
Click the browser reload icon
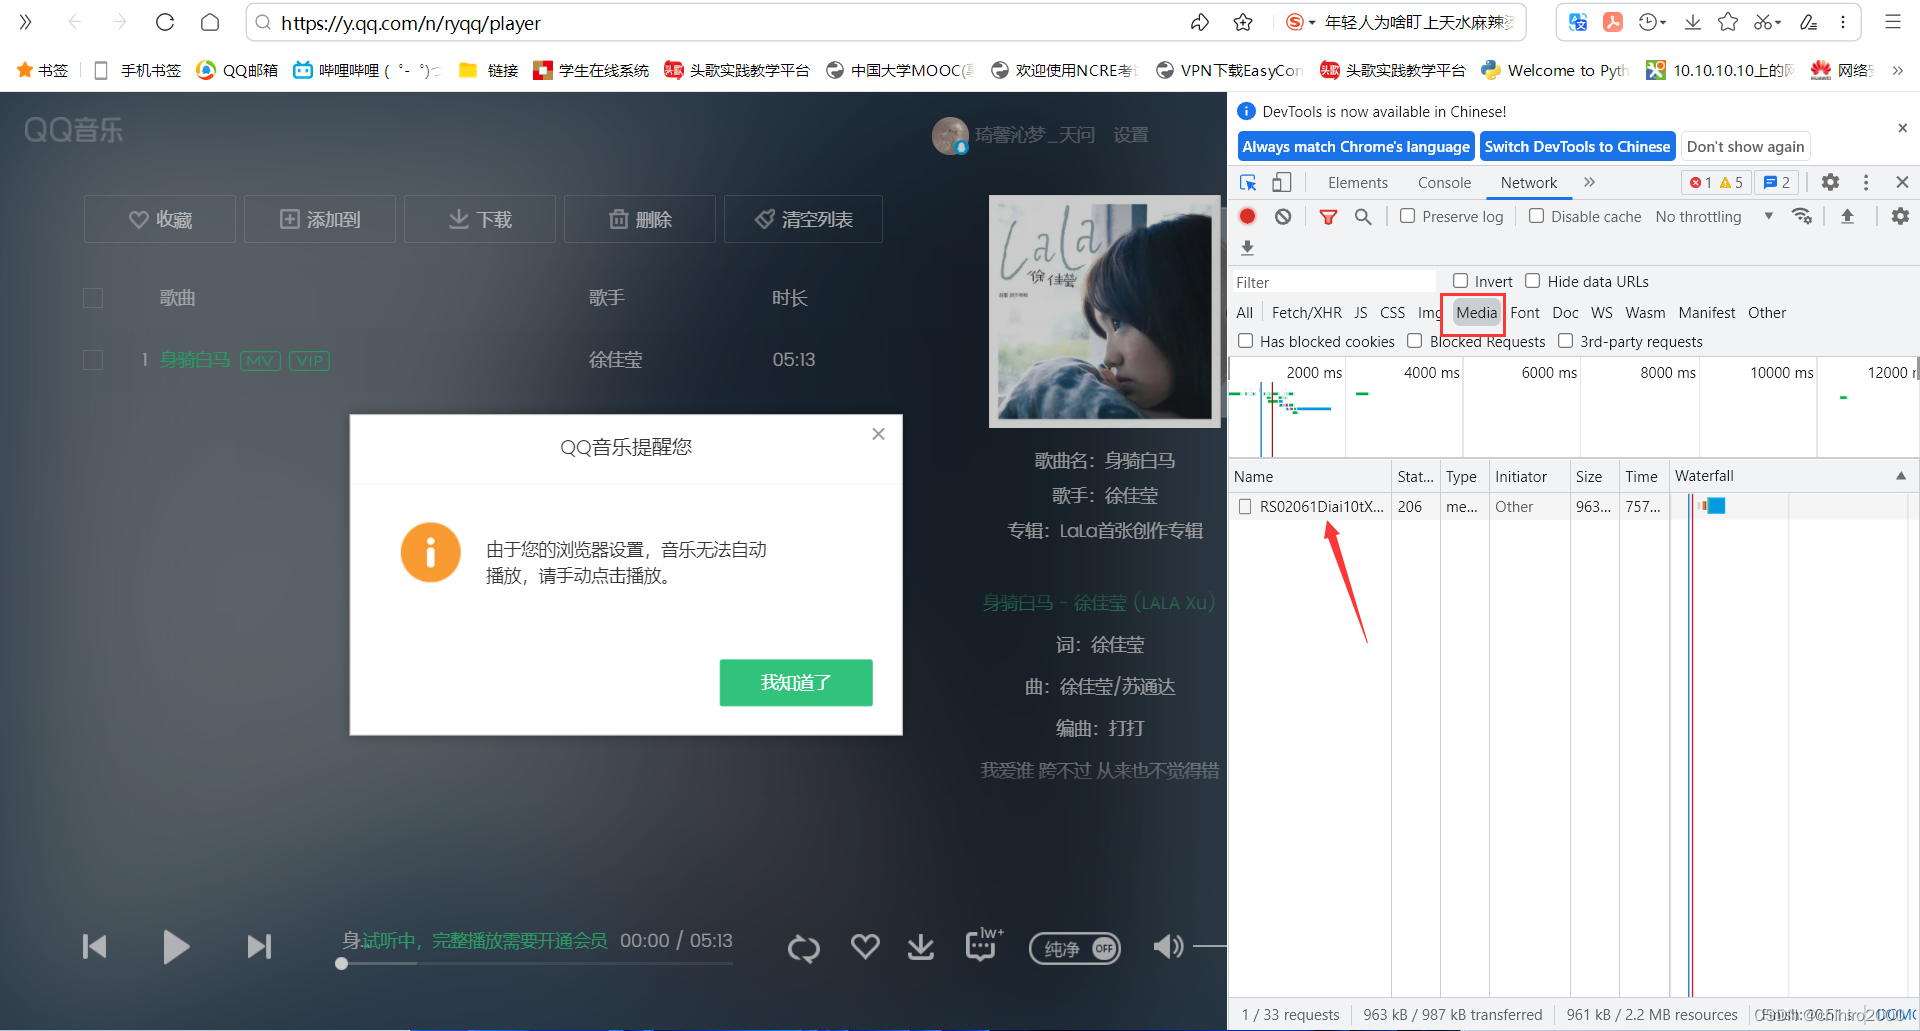[x=165, y=22]
